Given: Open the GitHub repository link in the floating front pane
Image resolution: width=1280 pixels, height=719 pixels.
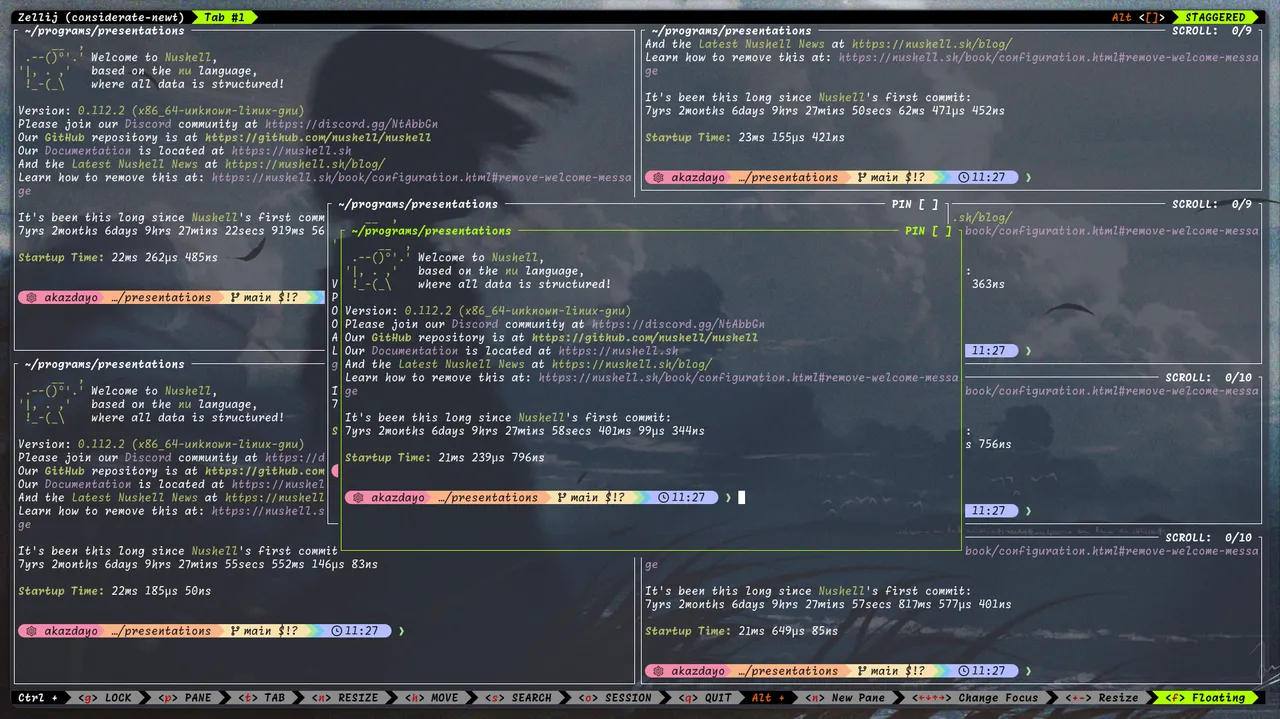Looking at the screenshot, I should [645, 338].
